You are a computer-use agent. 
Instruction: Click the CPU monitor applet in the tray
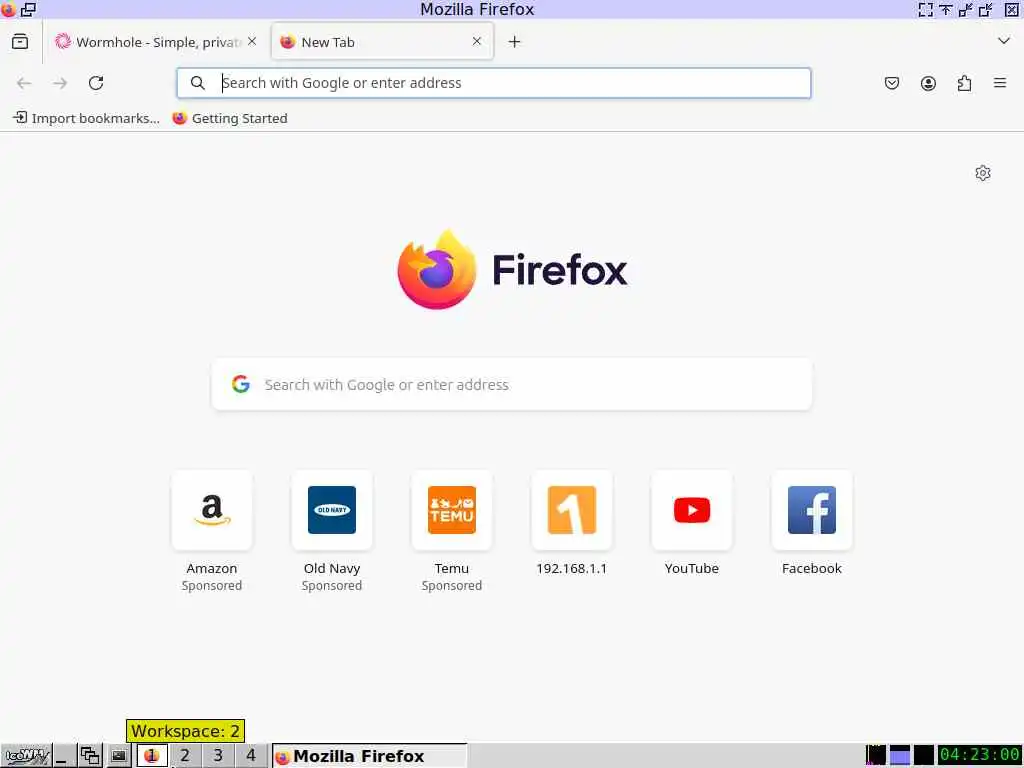click(x=876, y=756)
